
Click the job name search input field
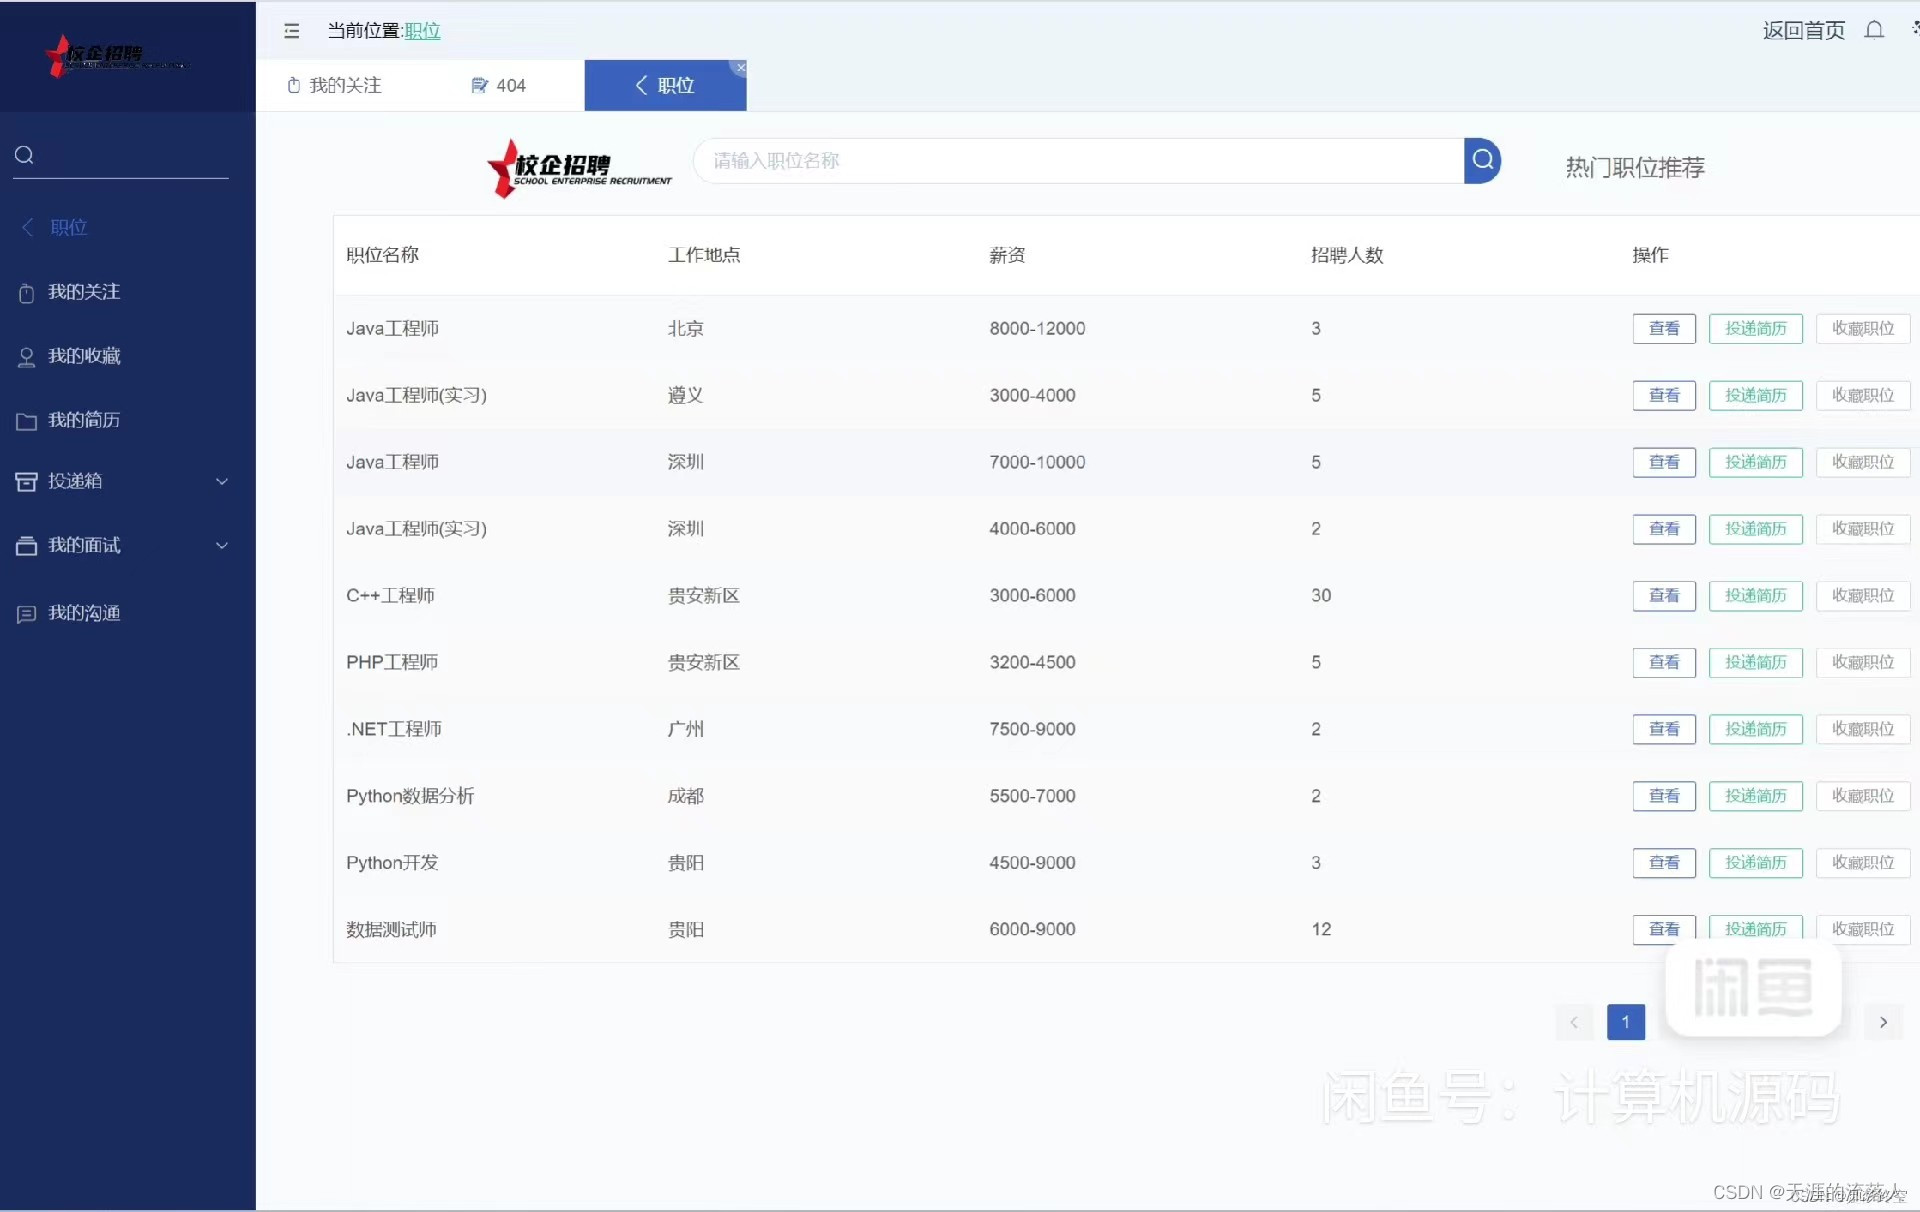coord(1078,161)
